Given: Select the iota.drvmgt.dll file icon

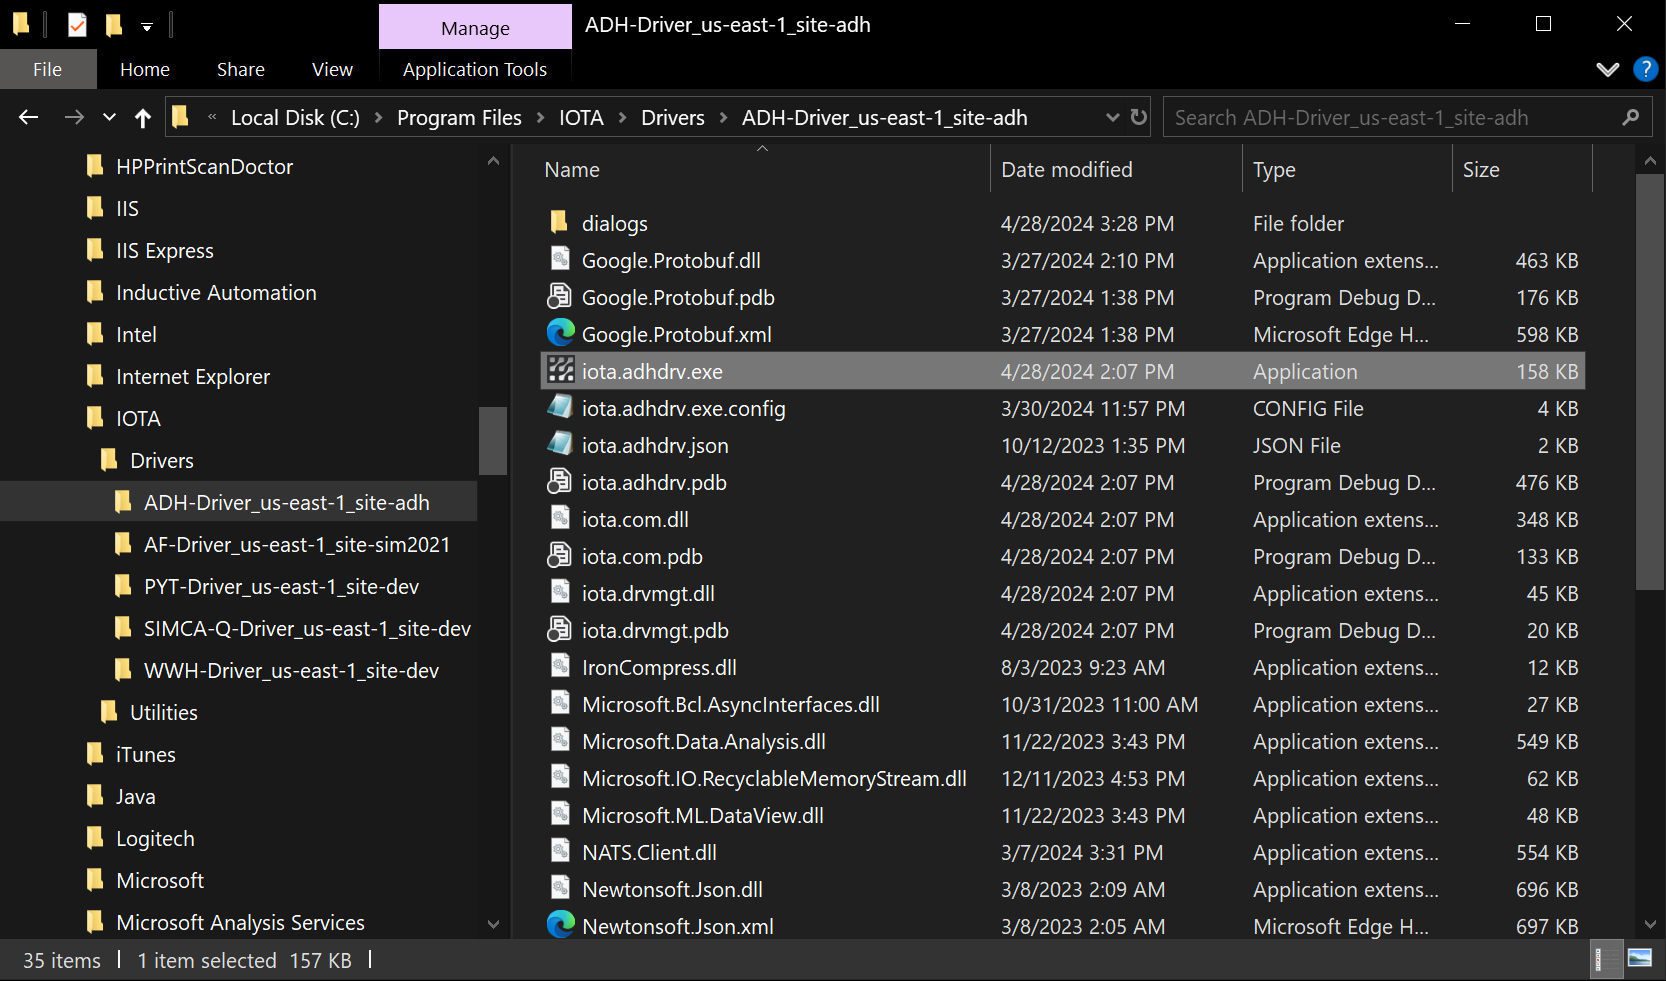Looking at the screenshot, I should 560,592.
